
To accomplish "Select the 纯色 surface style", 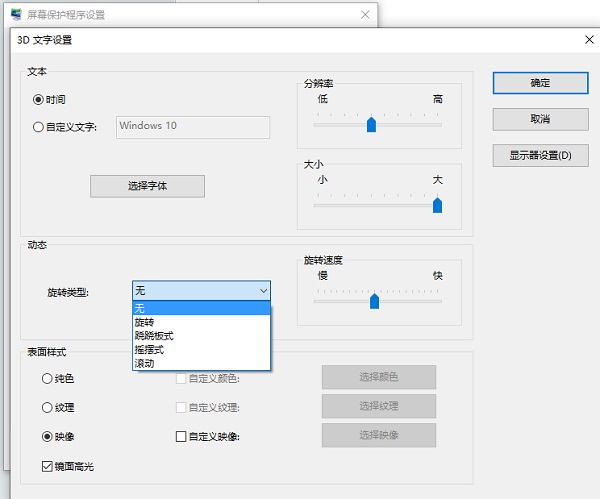I will (47, 378).
